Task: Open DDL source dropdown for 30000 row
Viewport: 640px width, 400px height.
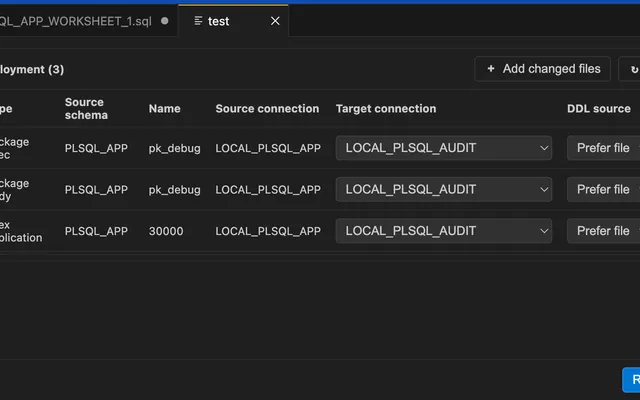Action: click(603, 231)
